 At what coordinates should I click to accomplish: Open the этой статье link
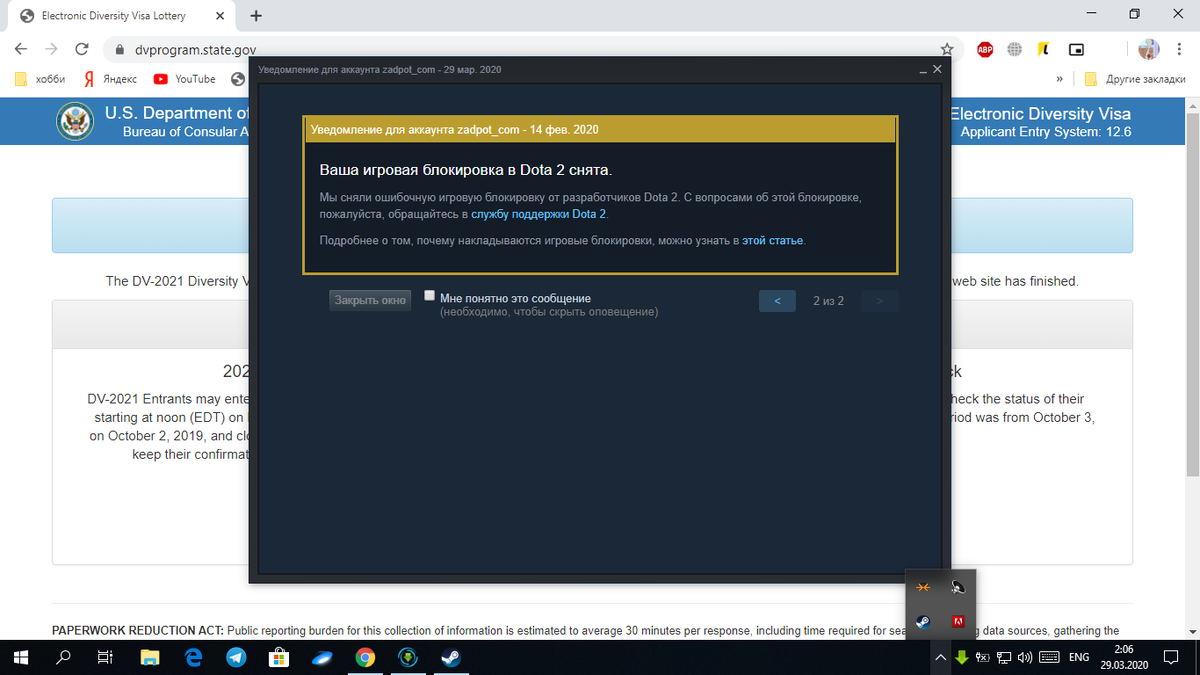pyautogui.click(x=772, y=241)
